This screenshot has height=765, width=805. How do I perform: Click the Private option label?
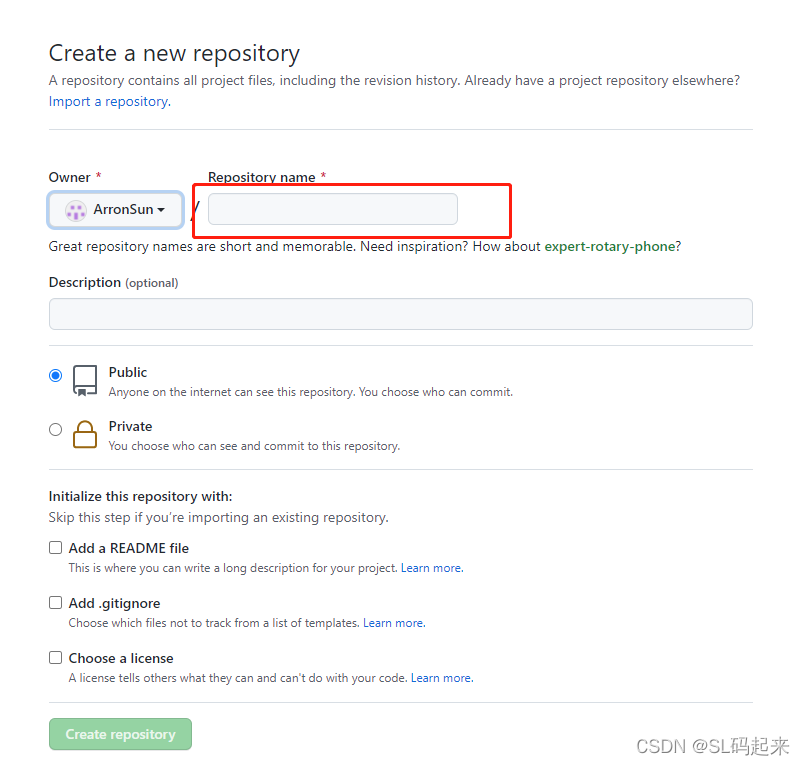coord(131,426)
